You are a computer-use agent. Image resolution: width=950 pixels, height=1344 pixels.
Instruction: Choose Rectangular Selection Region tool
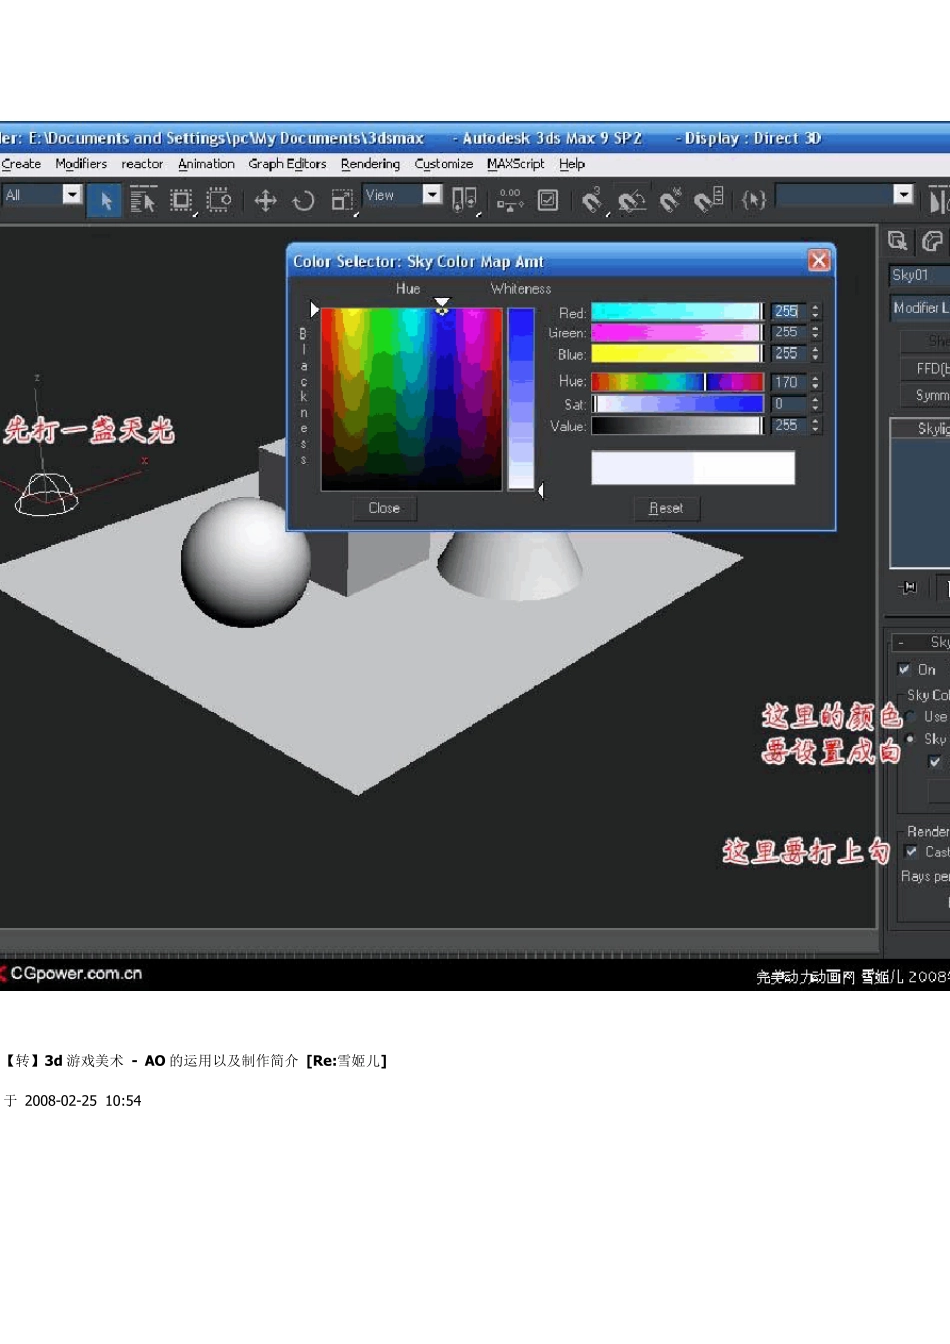coord(181,201)
